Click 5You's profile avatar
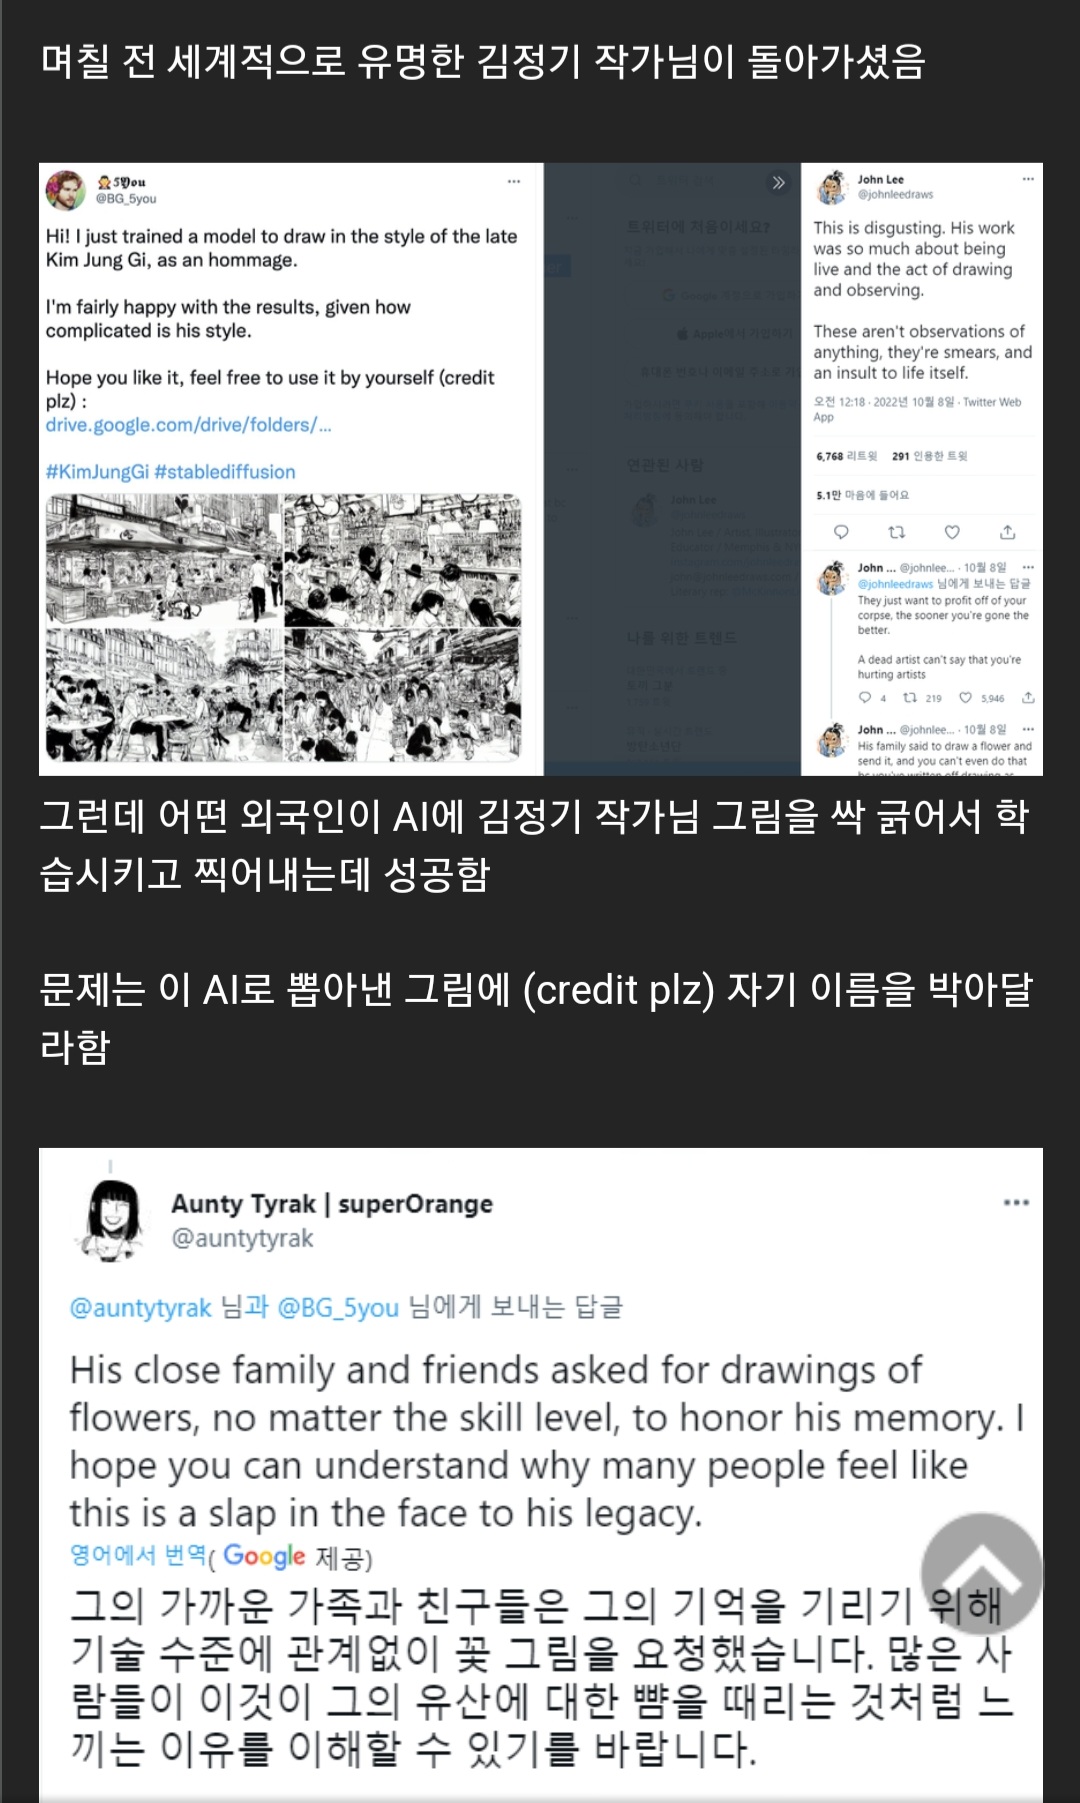 pyautogui.click(x=66, y=190)
